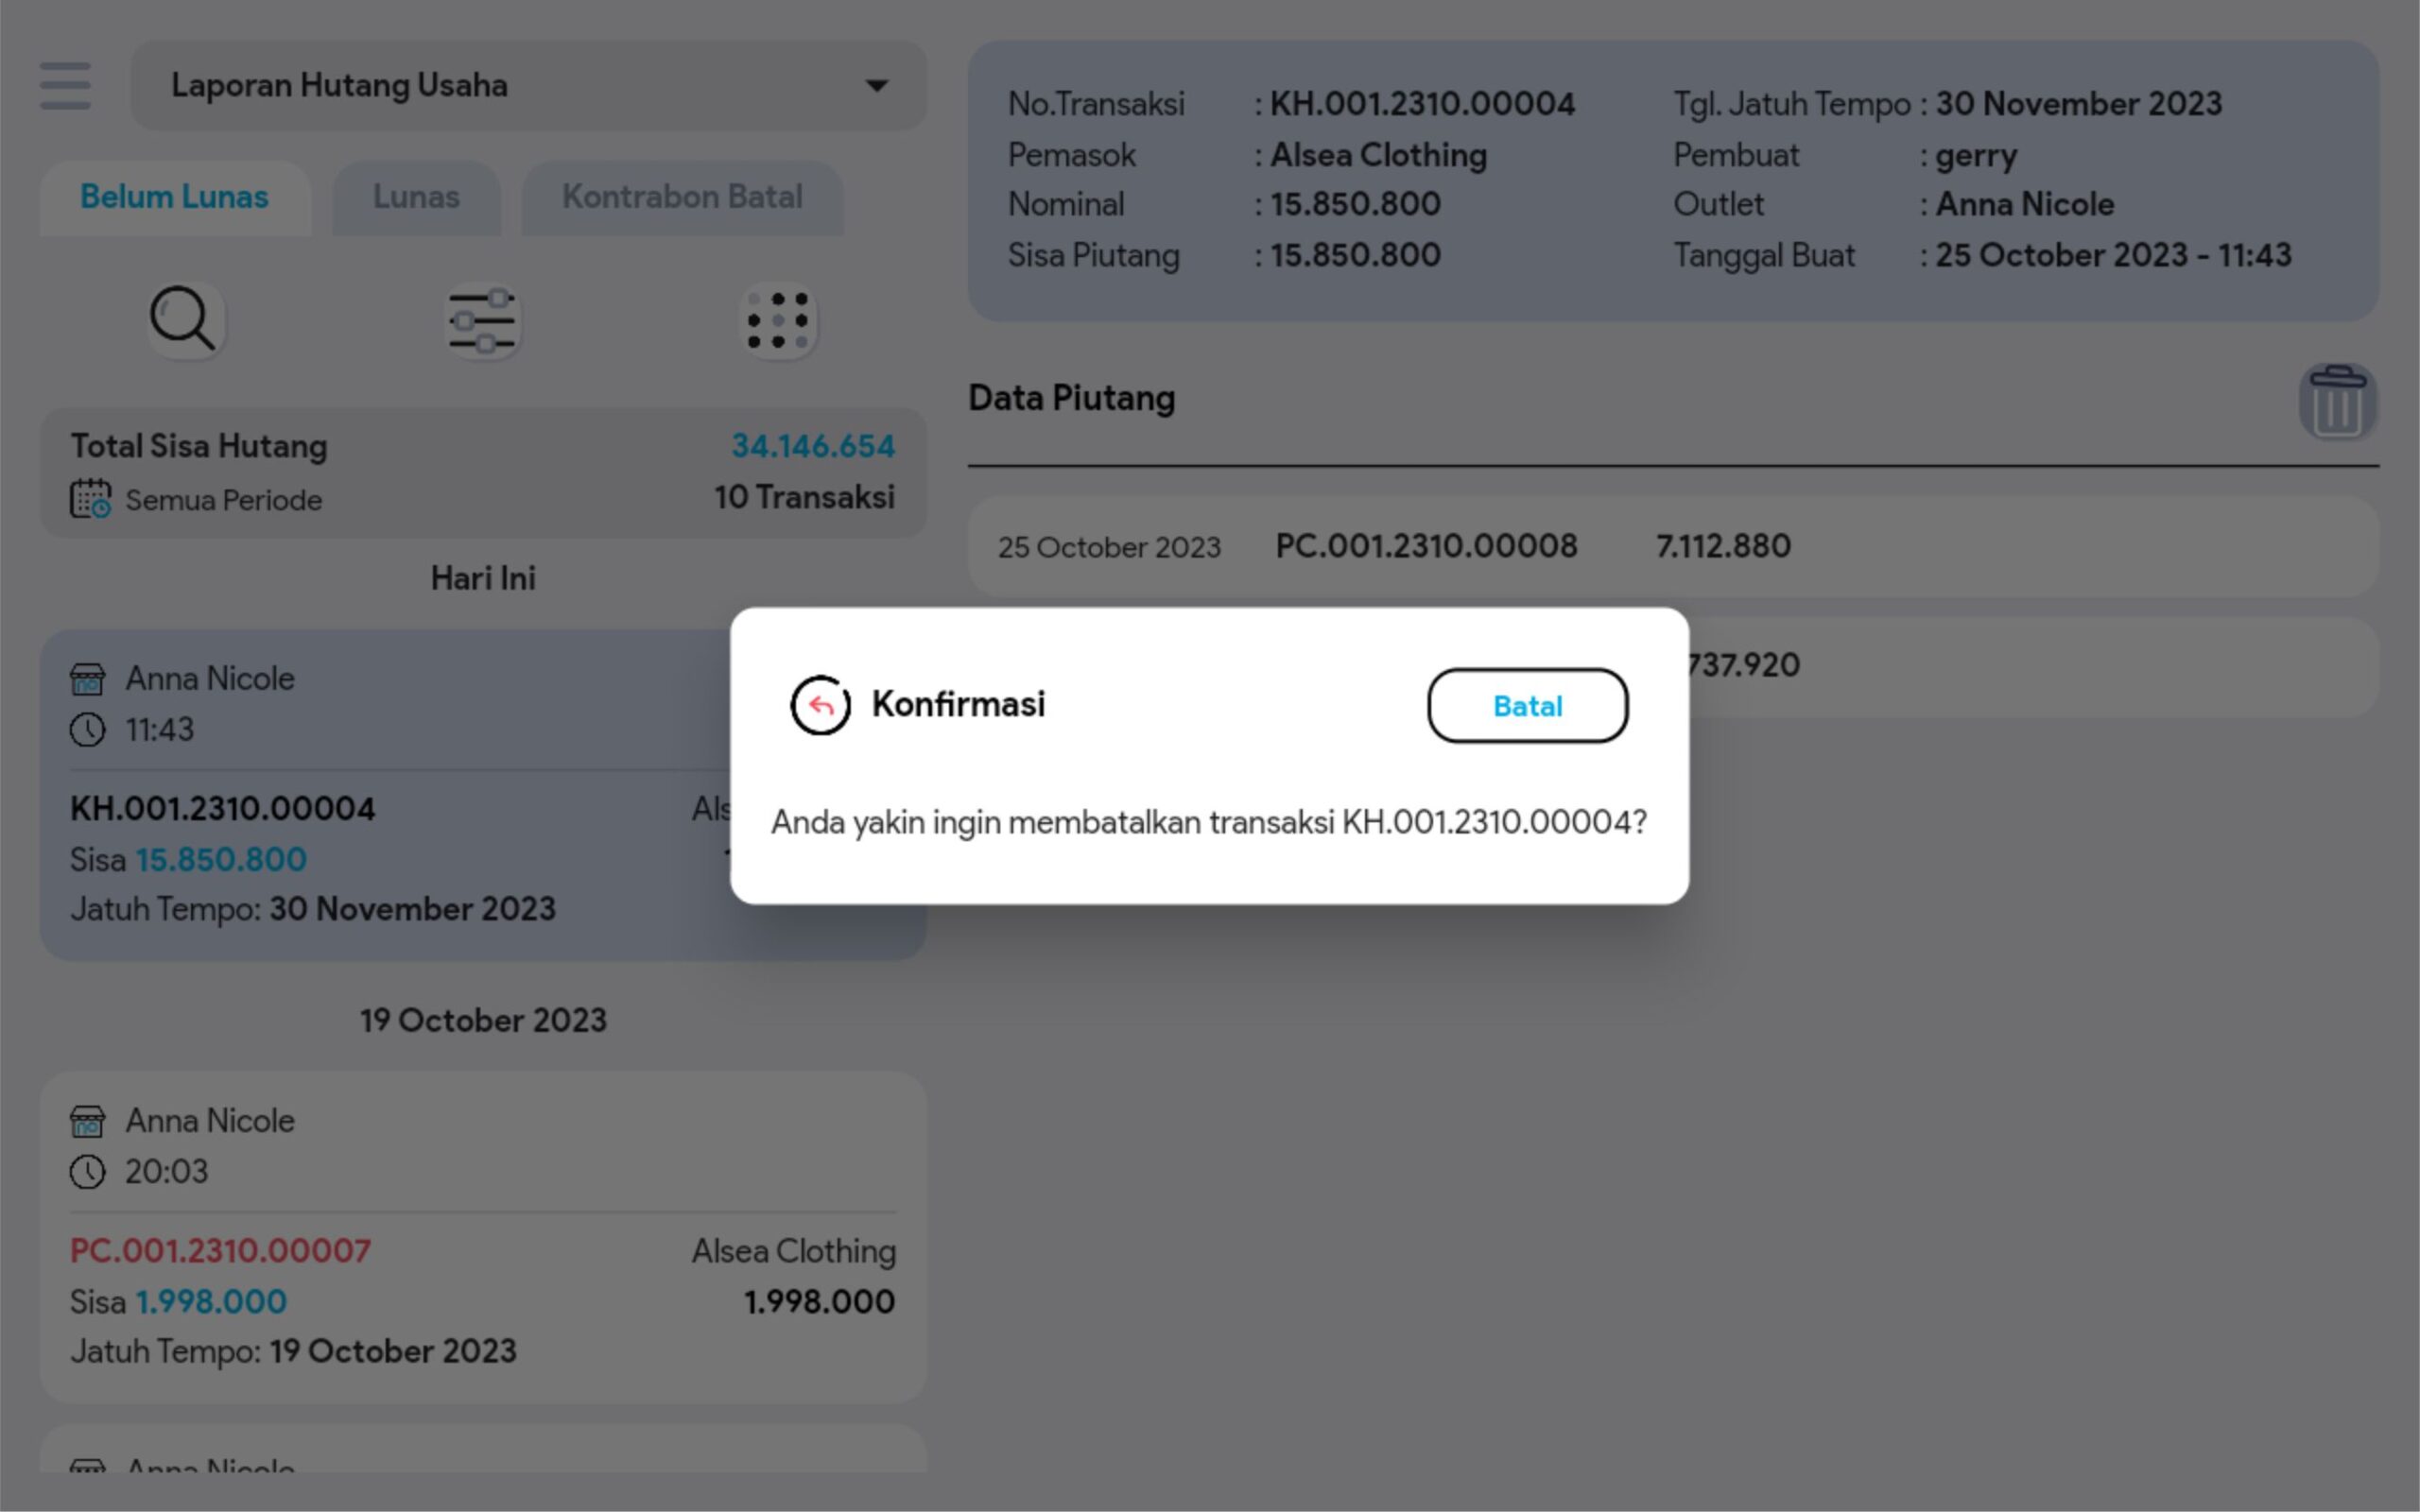
Task: Click the dotted grid menu icon
Action: [x=778, y=321]
